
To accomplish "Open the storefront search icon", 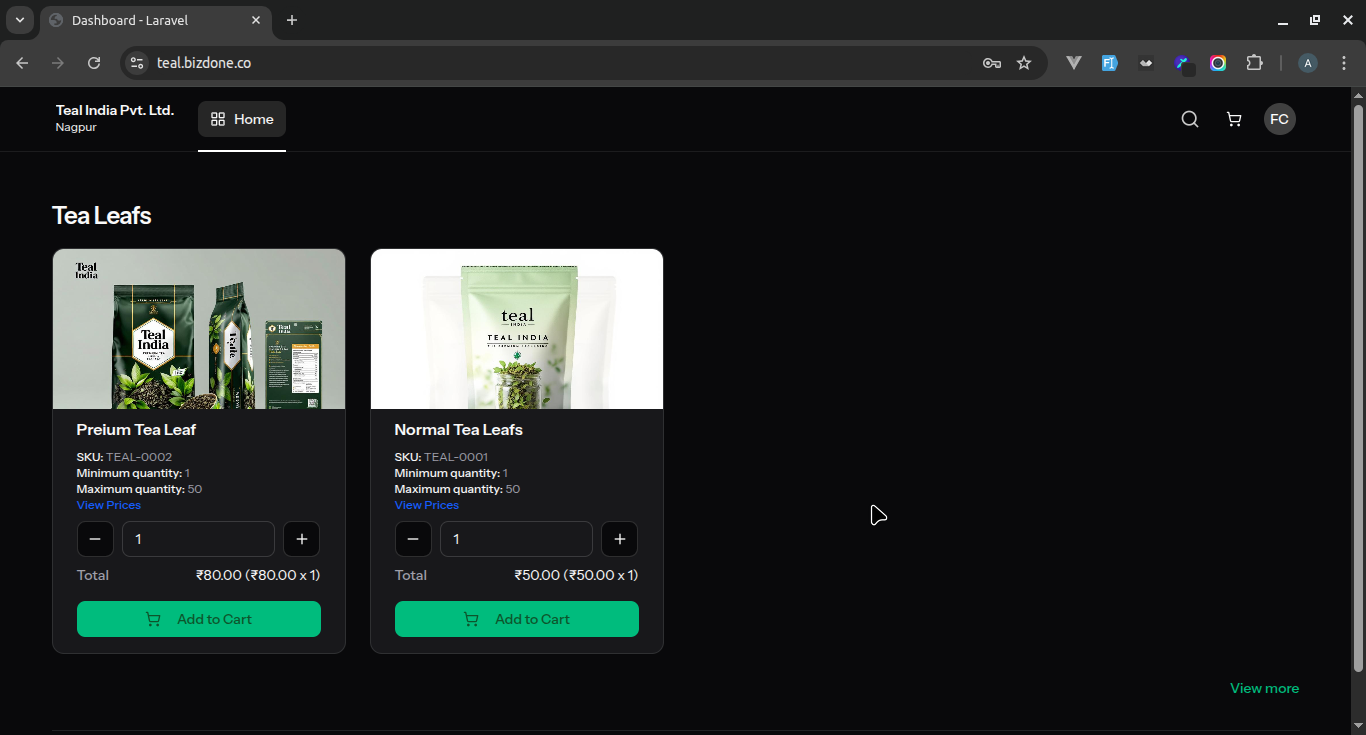I will pos(1189,119).
